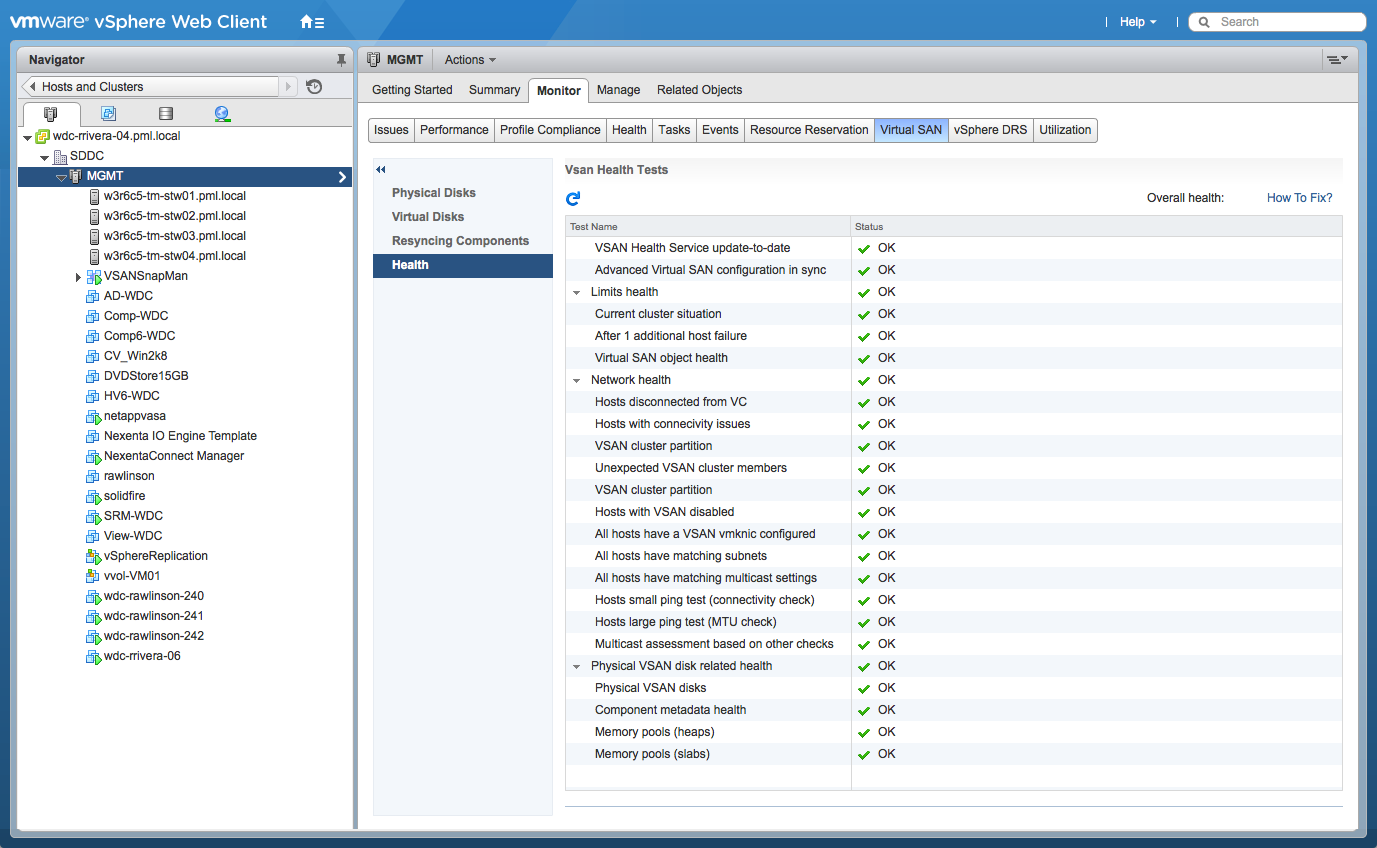Click the wdc-rrivera-06 VM icon

click(x=92, y=656)
